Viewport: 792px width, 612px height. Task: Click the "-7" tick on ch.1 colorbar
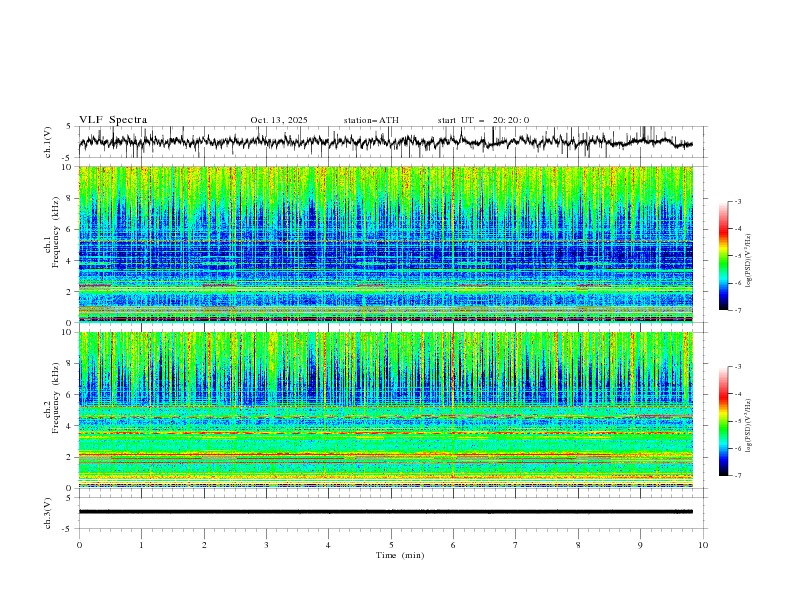(738, 310)
